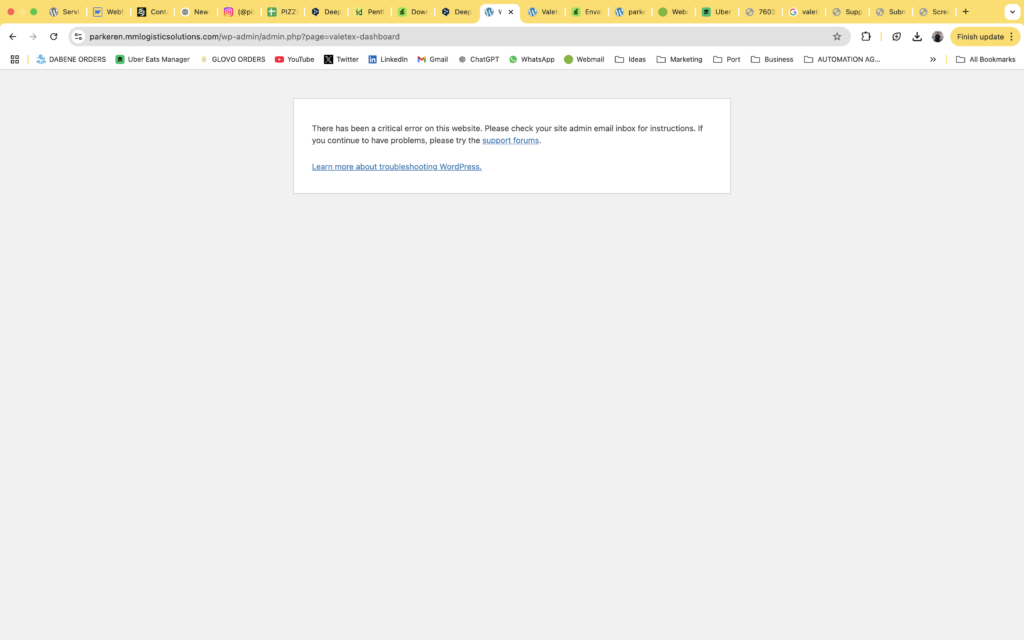Screen dimensions: 1024x640
Task: Open the Marketing bookmarks folder
Action: [x=679, y=59]
